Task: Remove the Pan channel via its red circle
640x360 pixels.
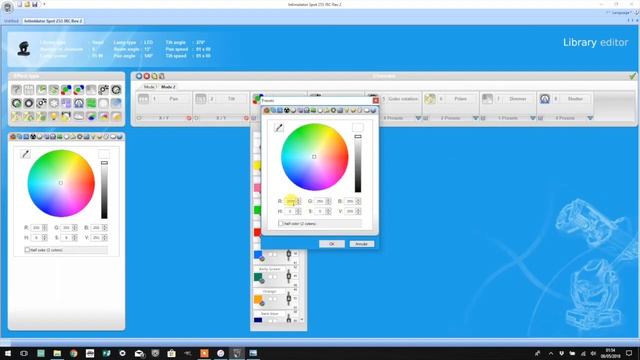Action: tap(189, 118)
